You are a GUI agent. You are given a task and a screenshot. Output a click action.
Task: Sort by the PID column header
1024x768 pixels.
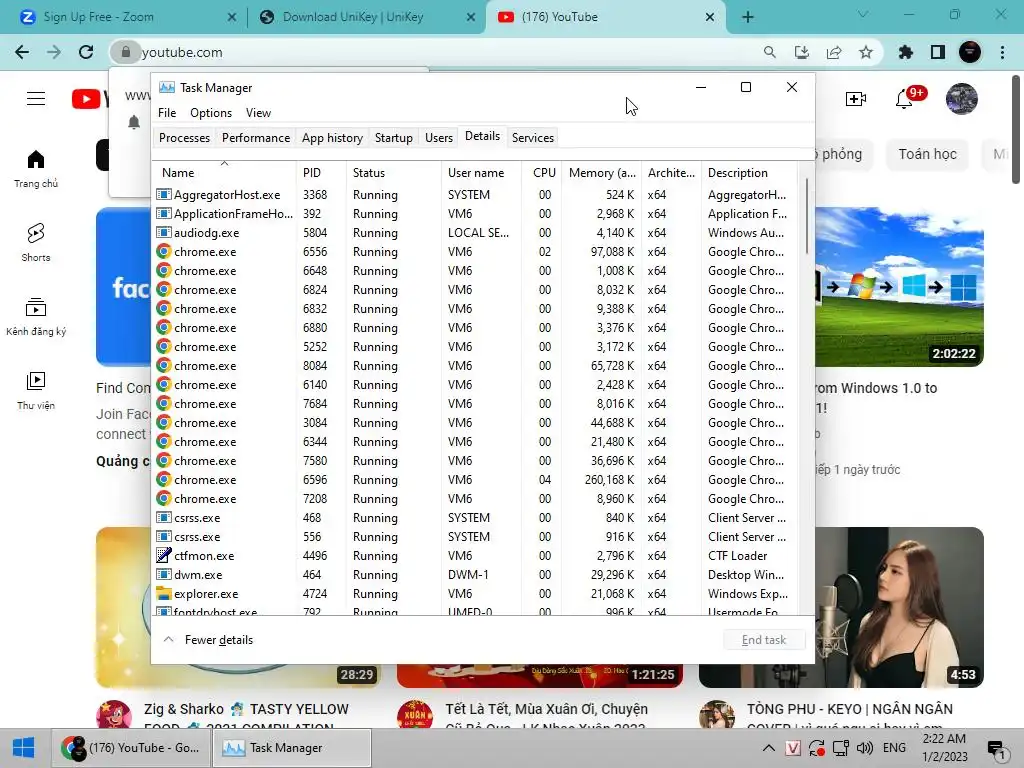click(x=321, y=172)
